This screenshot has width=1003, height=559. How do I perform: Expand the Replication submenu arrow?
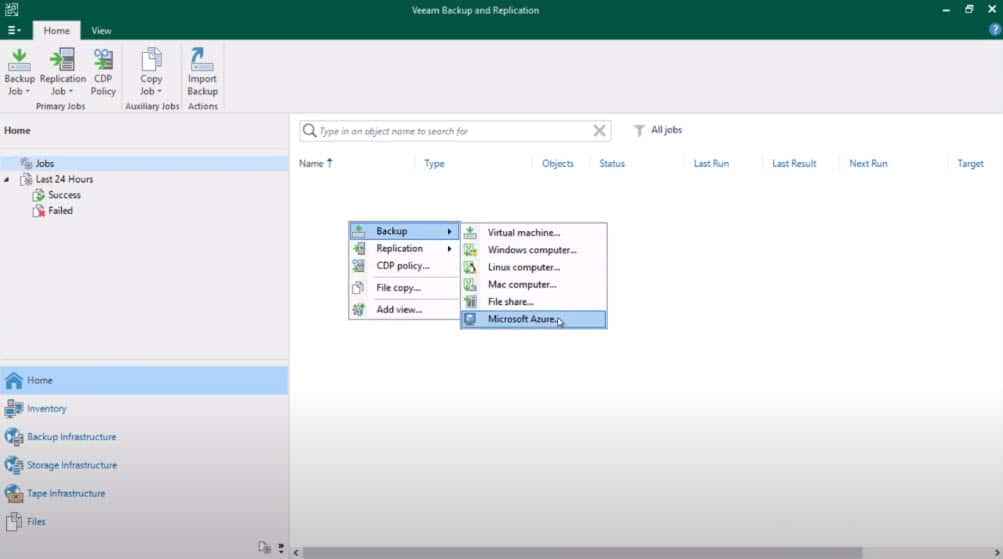tap(450, 249)
